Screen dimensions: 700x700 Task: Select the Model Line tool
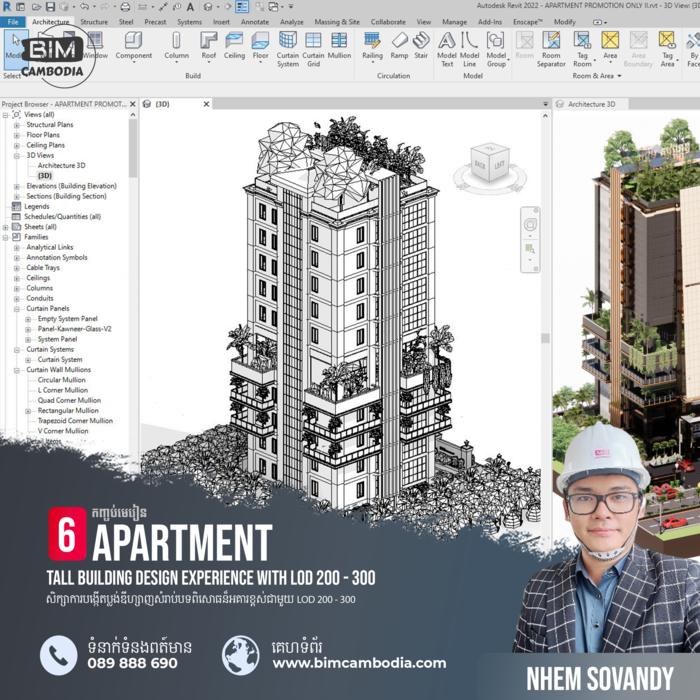point(469,49)
